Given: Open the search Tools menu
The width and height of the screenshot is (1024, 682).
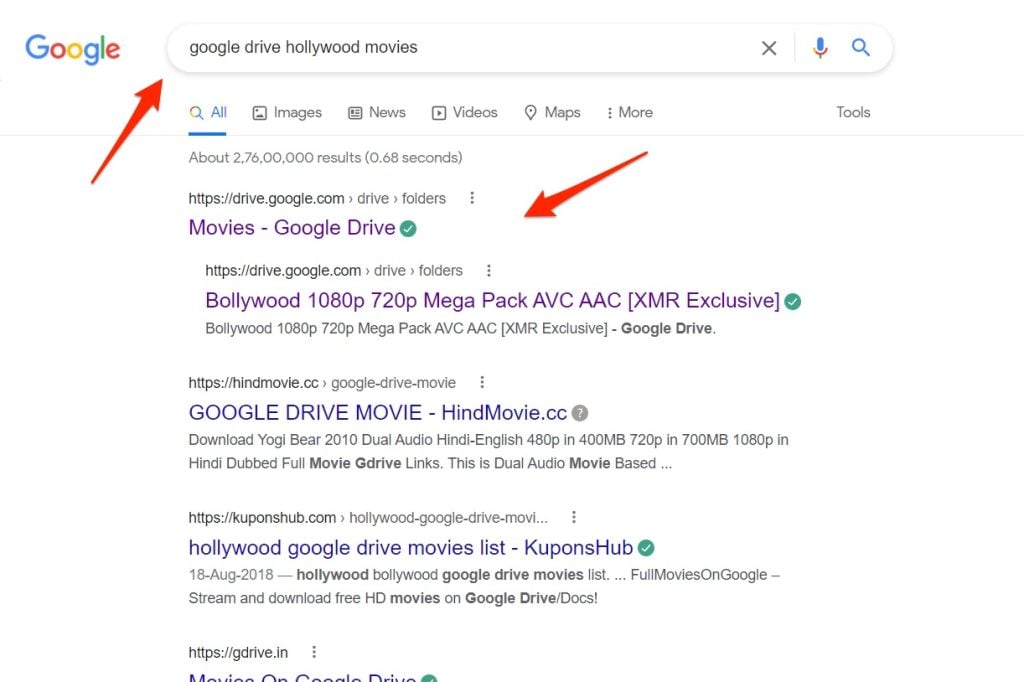Looking at the screenshot, I should pos(853,112).
